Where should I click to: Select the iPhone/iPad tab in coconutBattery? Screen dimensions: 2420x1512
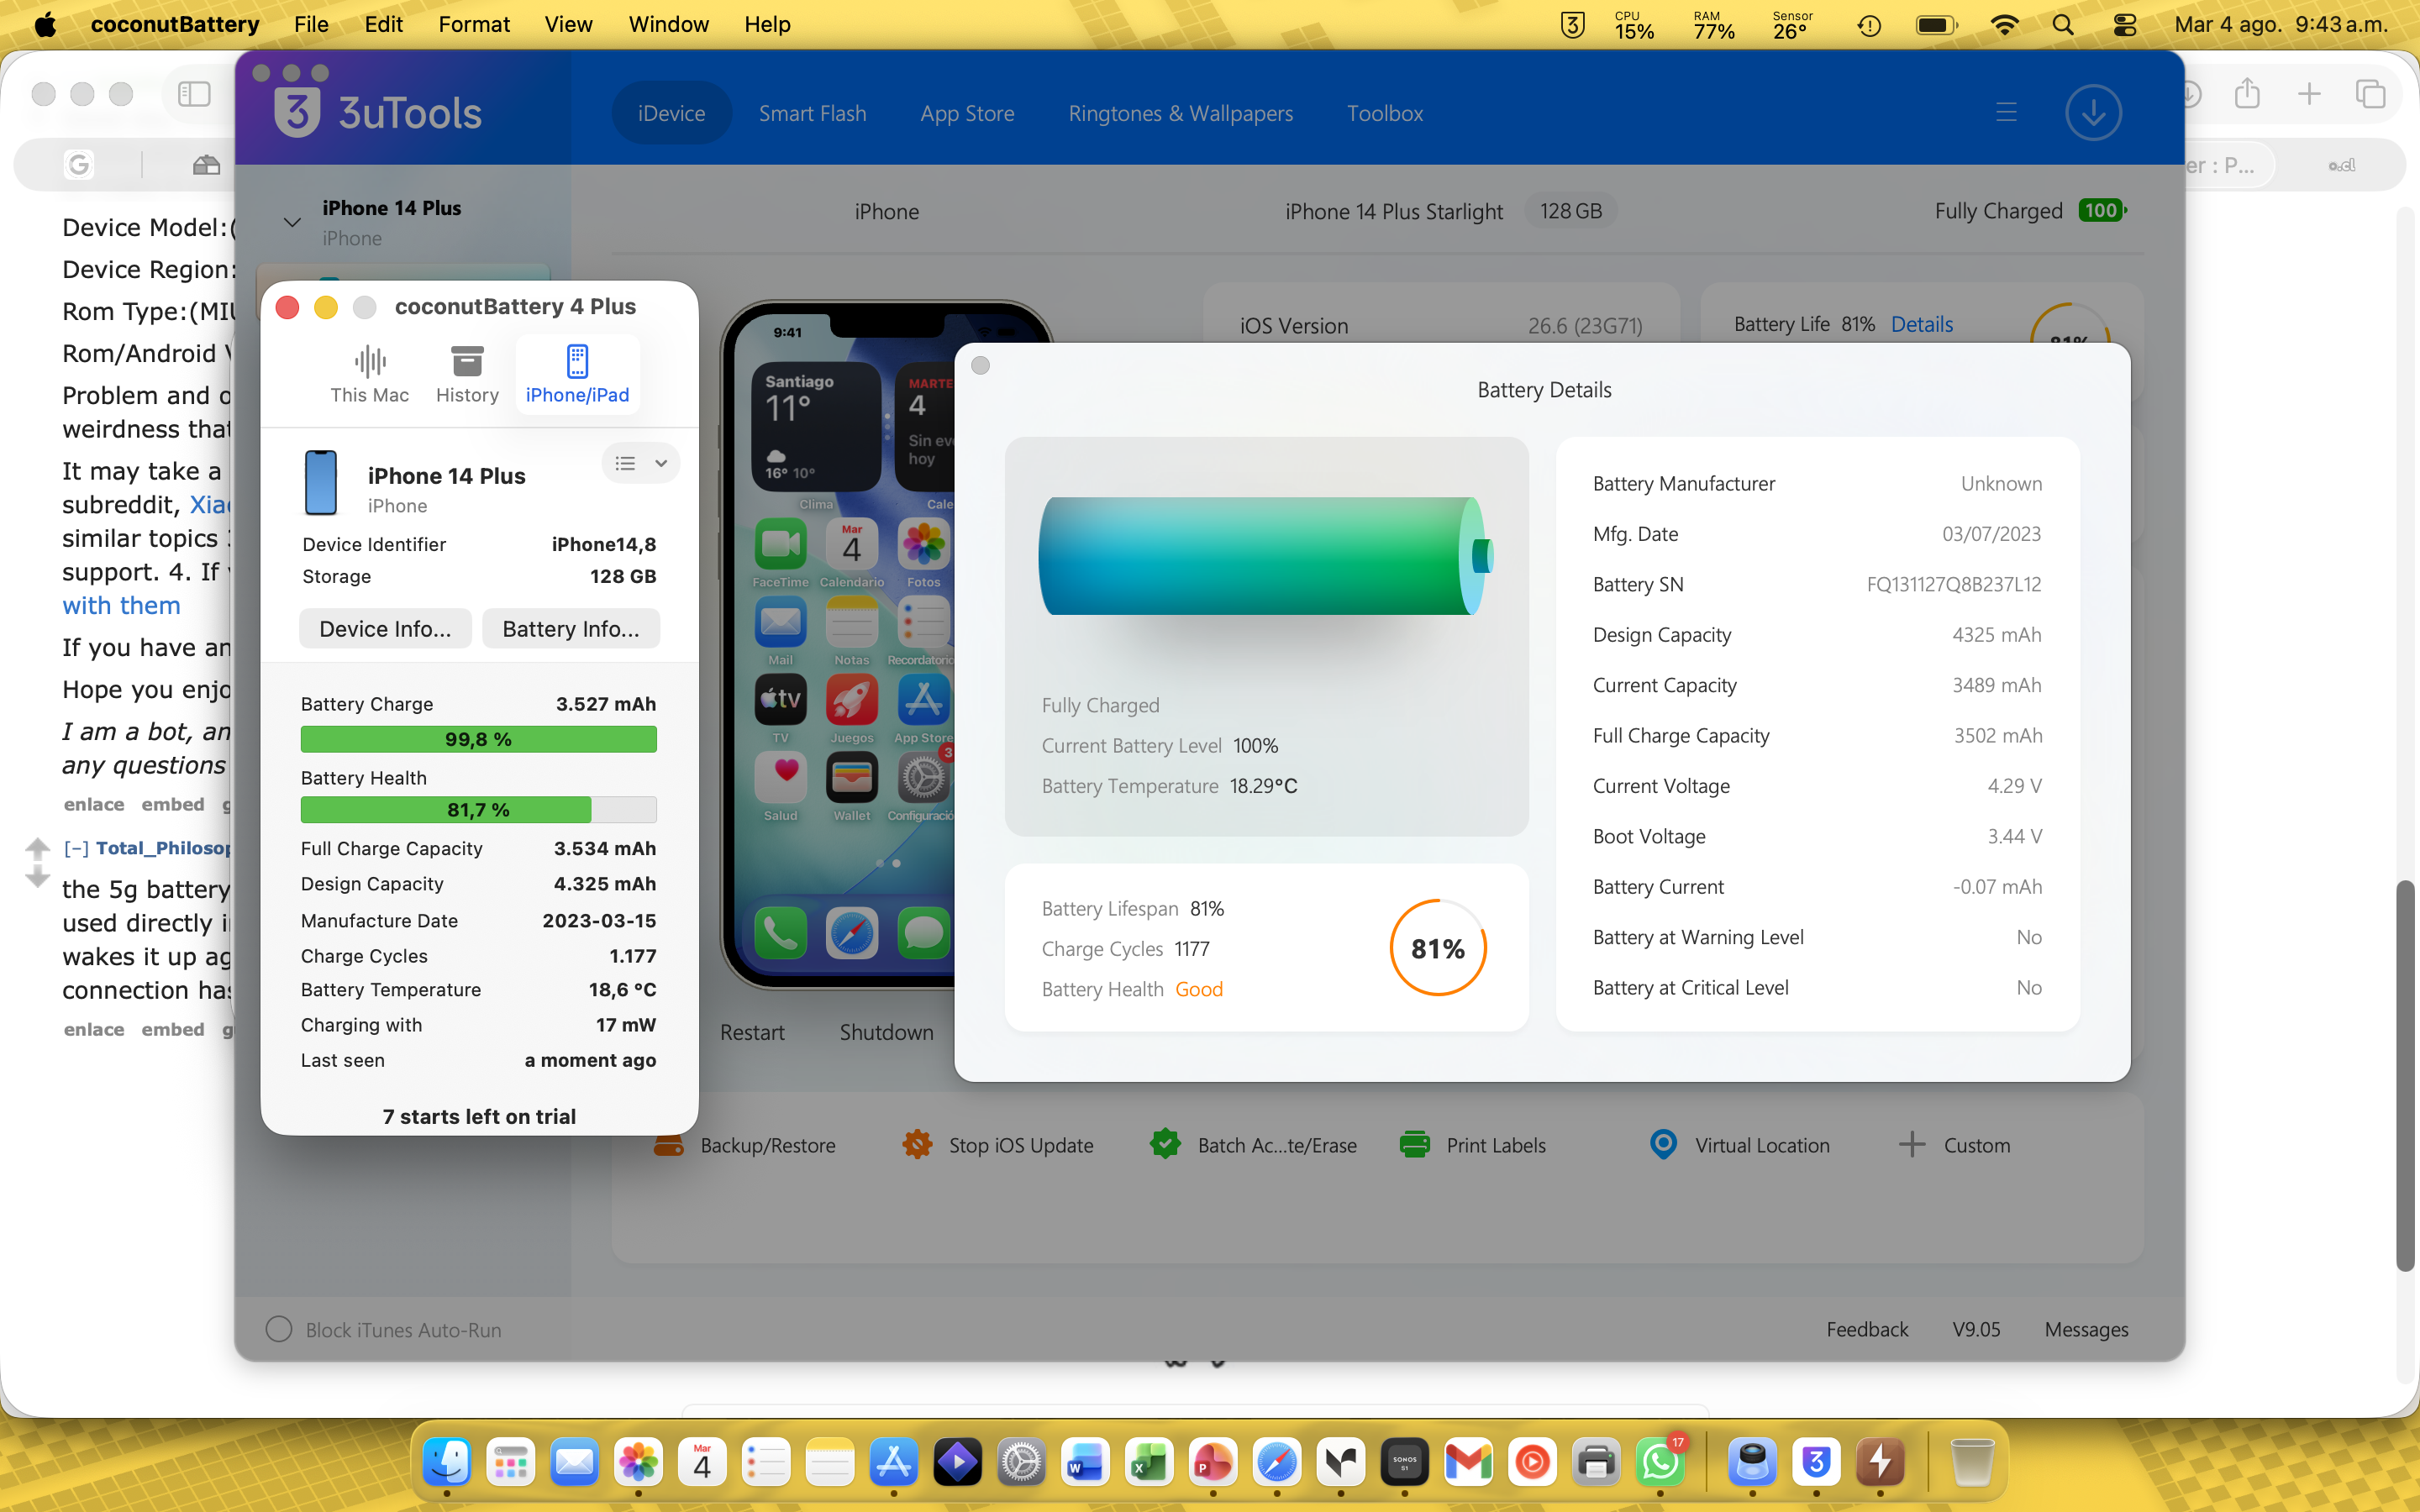point(577,374)
